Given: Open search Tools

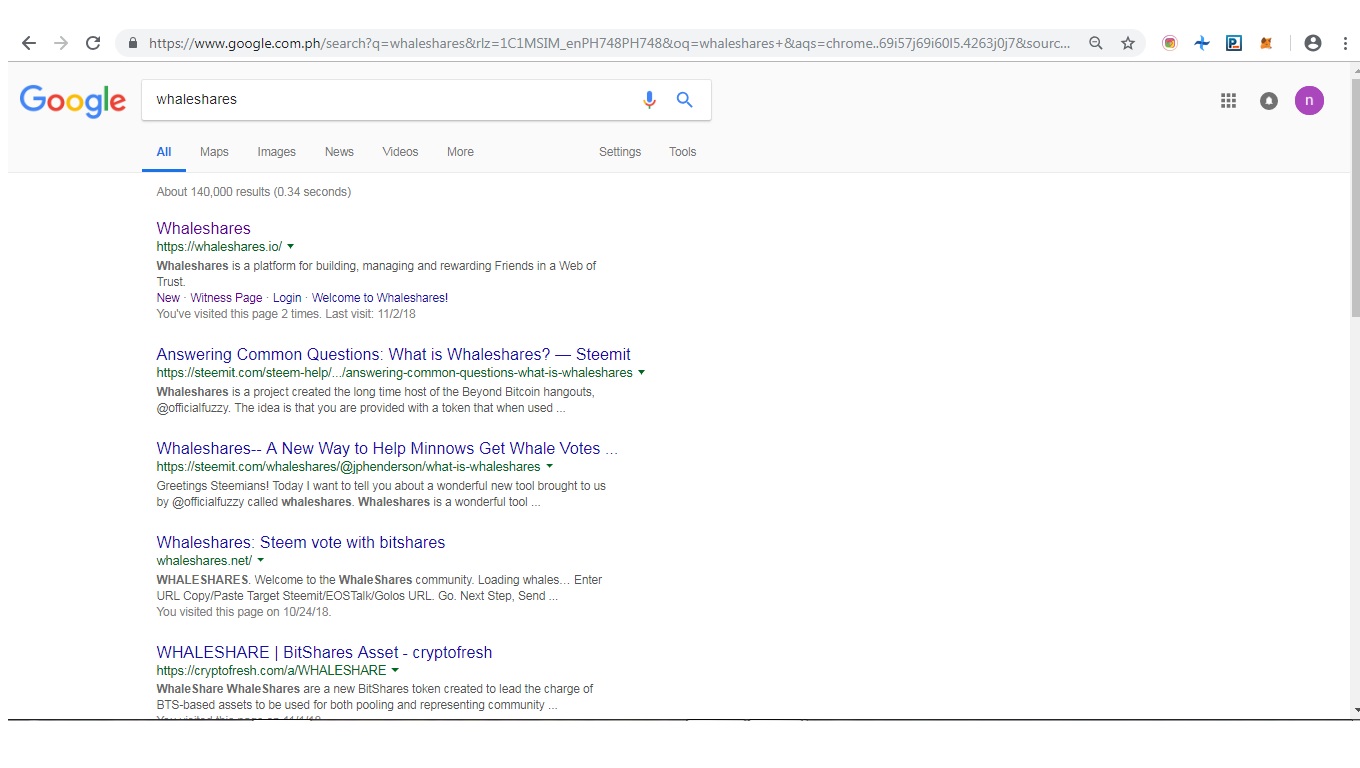Looking at the screenshot, I should coord(683,152).
